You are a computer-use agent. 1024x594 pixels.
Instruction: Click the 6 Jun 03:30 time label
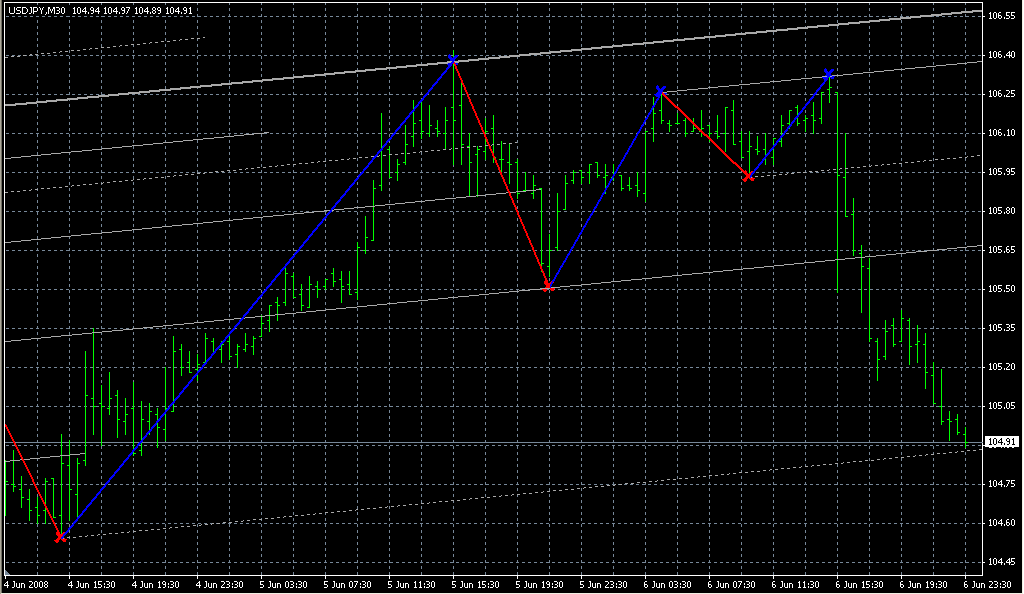pyautogui.click(x=667, y=584)
